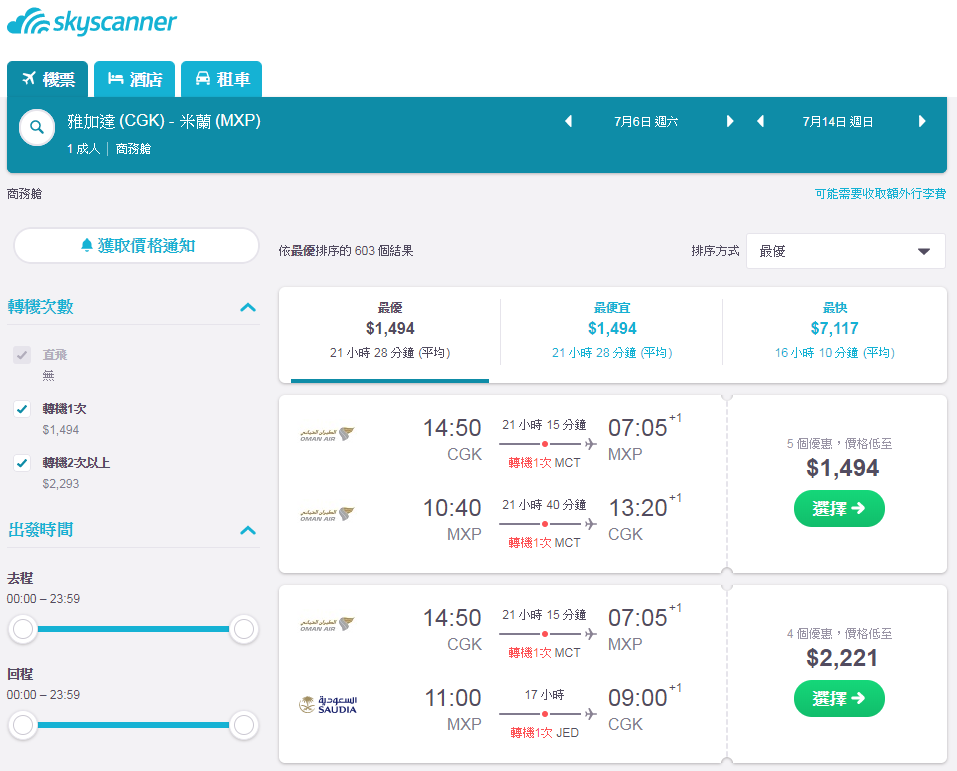
Task: Click the Skyscanner logo
Action: tap(92, 22)
